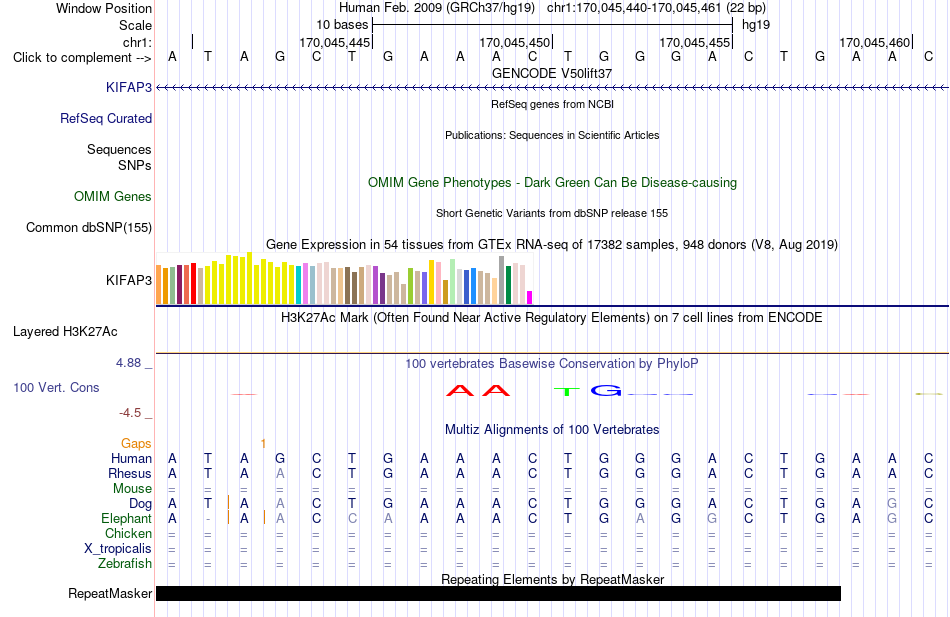Click 'Click to complement -->' to flip bases
This screenshot has height=617, width=950.
tap(82, 58)
